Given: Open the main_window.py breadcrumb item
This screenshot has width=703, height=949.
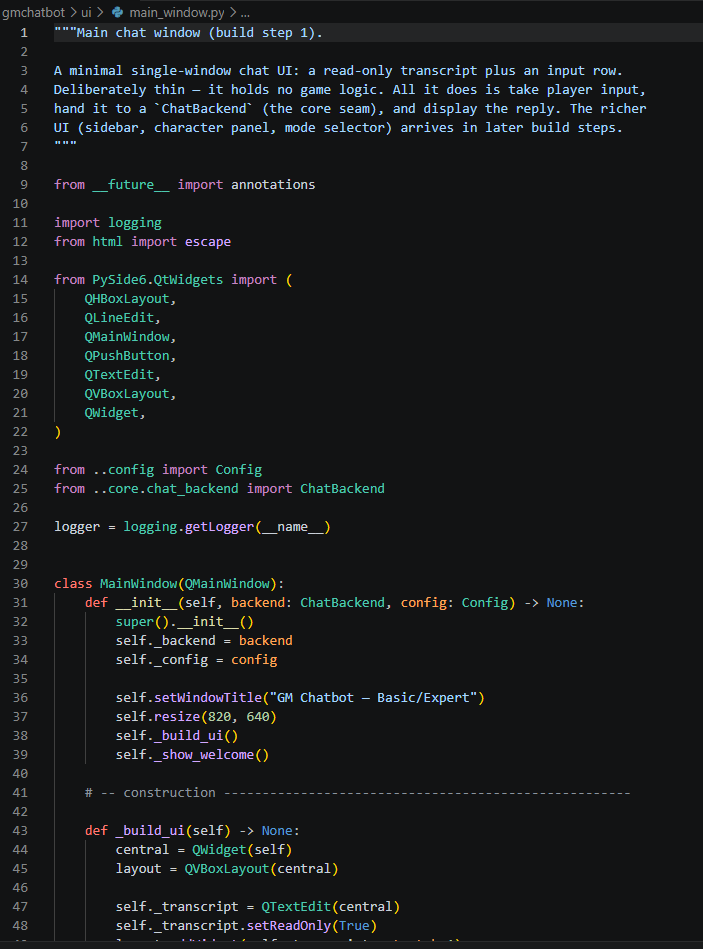Looking at the screenshot, I should tap(177, 12).
